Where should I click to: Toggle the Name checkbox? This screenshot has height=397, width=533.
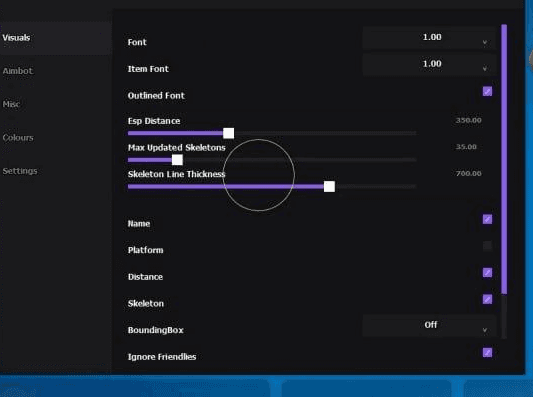pos(487,219)
